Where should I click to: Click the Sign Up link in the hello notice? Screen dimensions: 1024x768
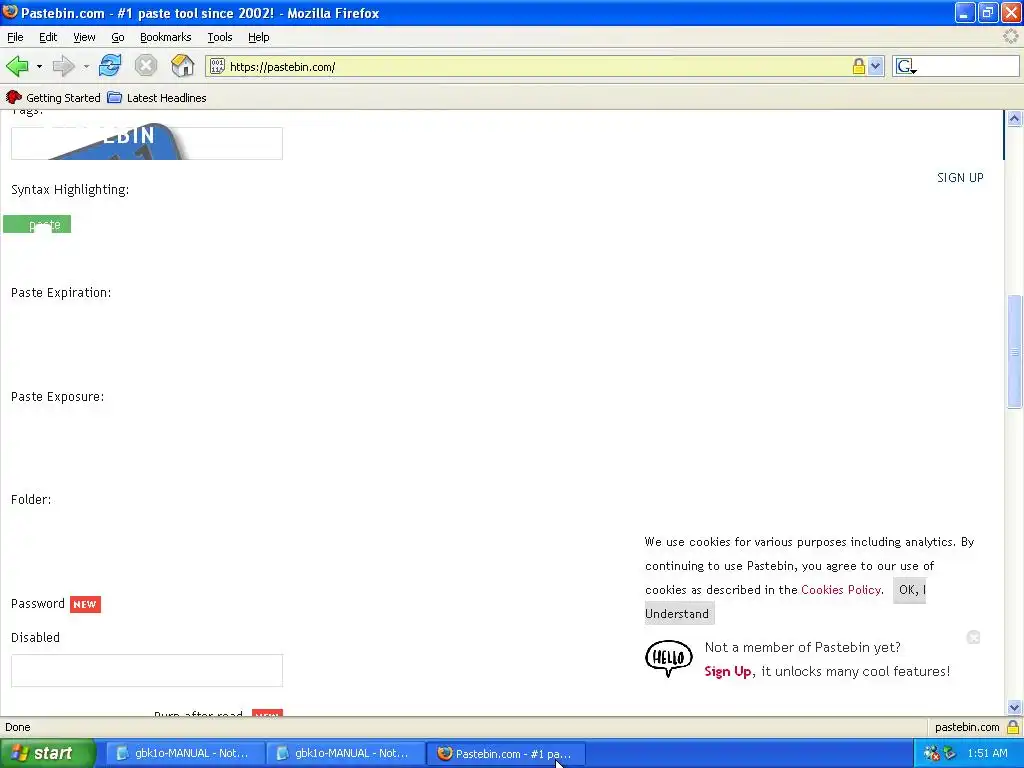(728, 671)
